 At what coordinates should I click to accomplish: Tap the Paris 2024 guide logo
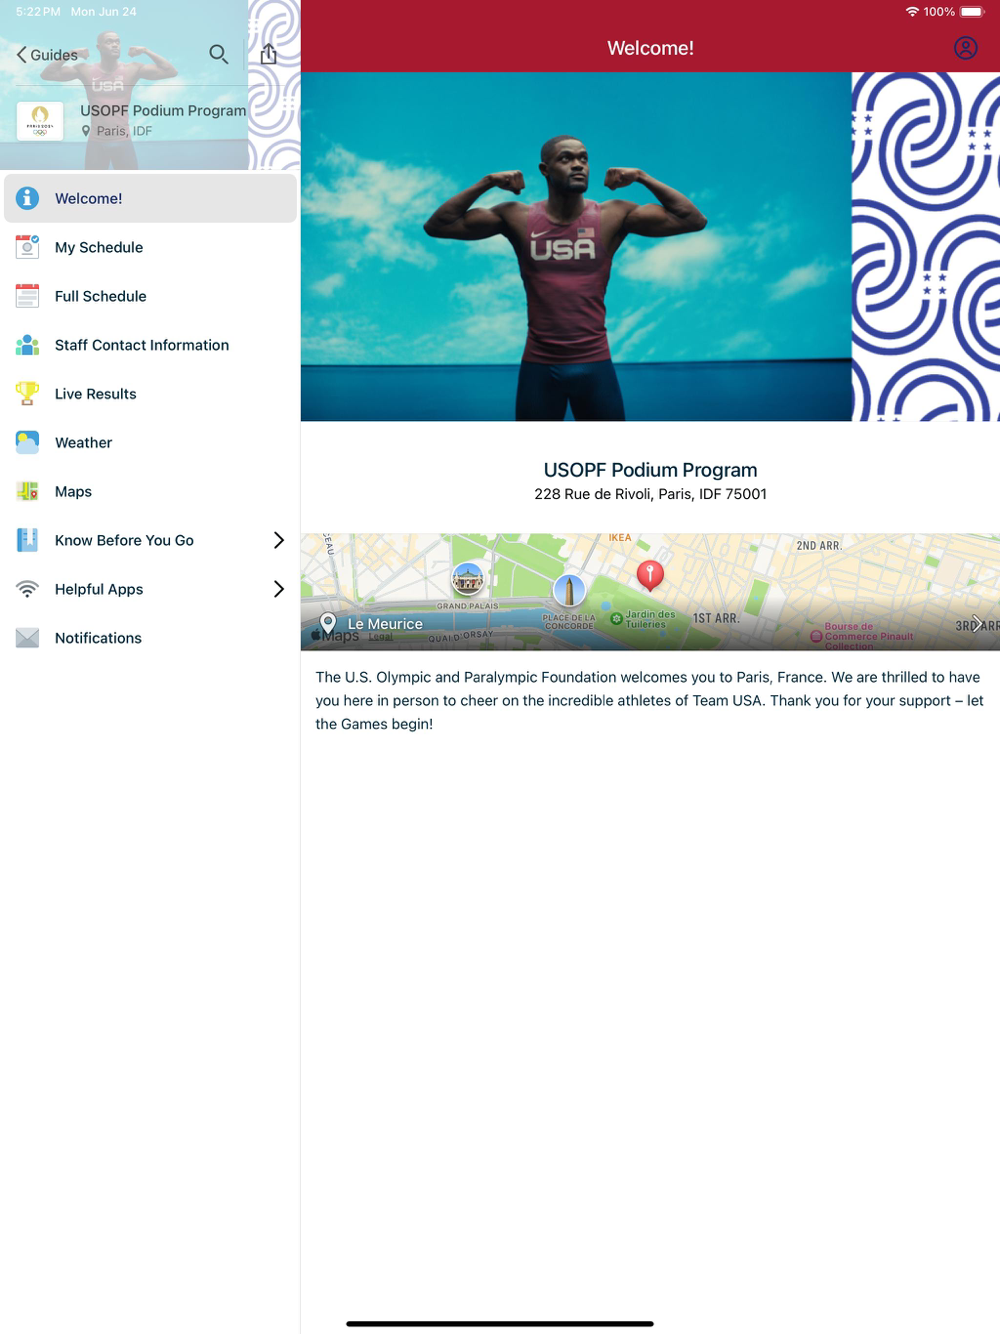pyautogui.click(x=40, y=121)
